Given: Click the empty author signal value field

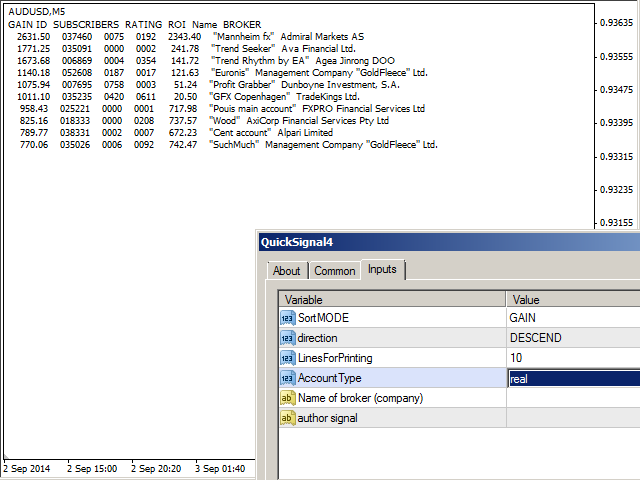Looking at the screenshot, I should click(573, 418).
